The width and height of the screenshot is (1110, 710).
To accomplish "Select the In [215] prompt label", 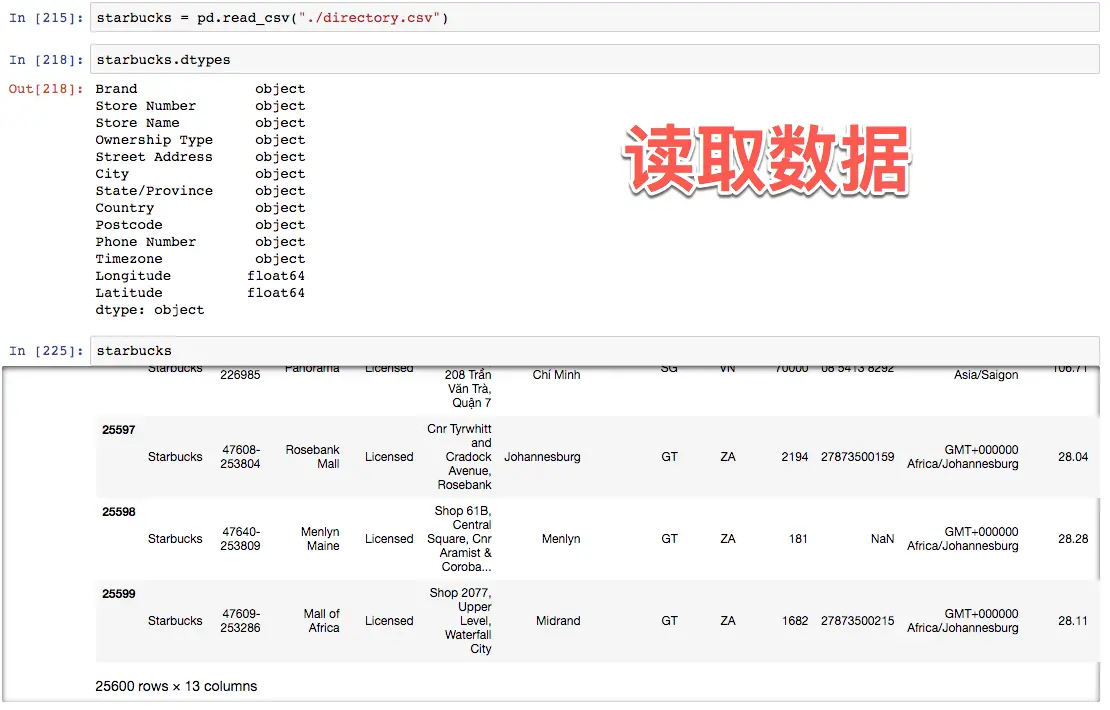I will coord(46,18).
